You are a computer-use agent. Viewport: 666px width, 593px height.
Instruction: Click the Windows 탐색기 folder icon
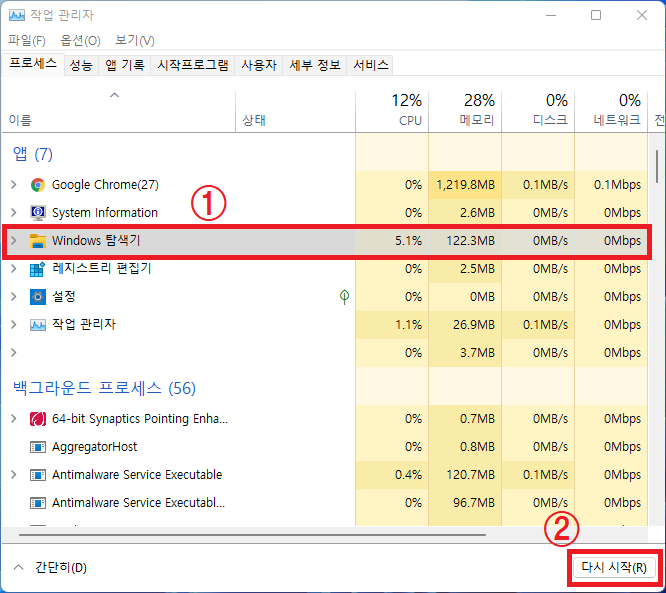pos(38,241)
